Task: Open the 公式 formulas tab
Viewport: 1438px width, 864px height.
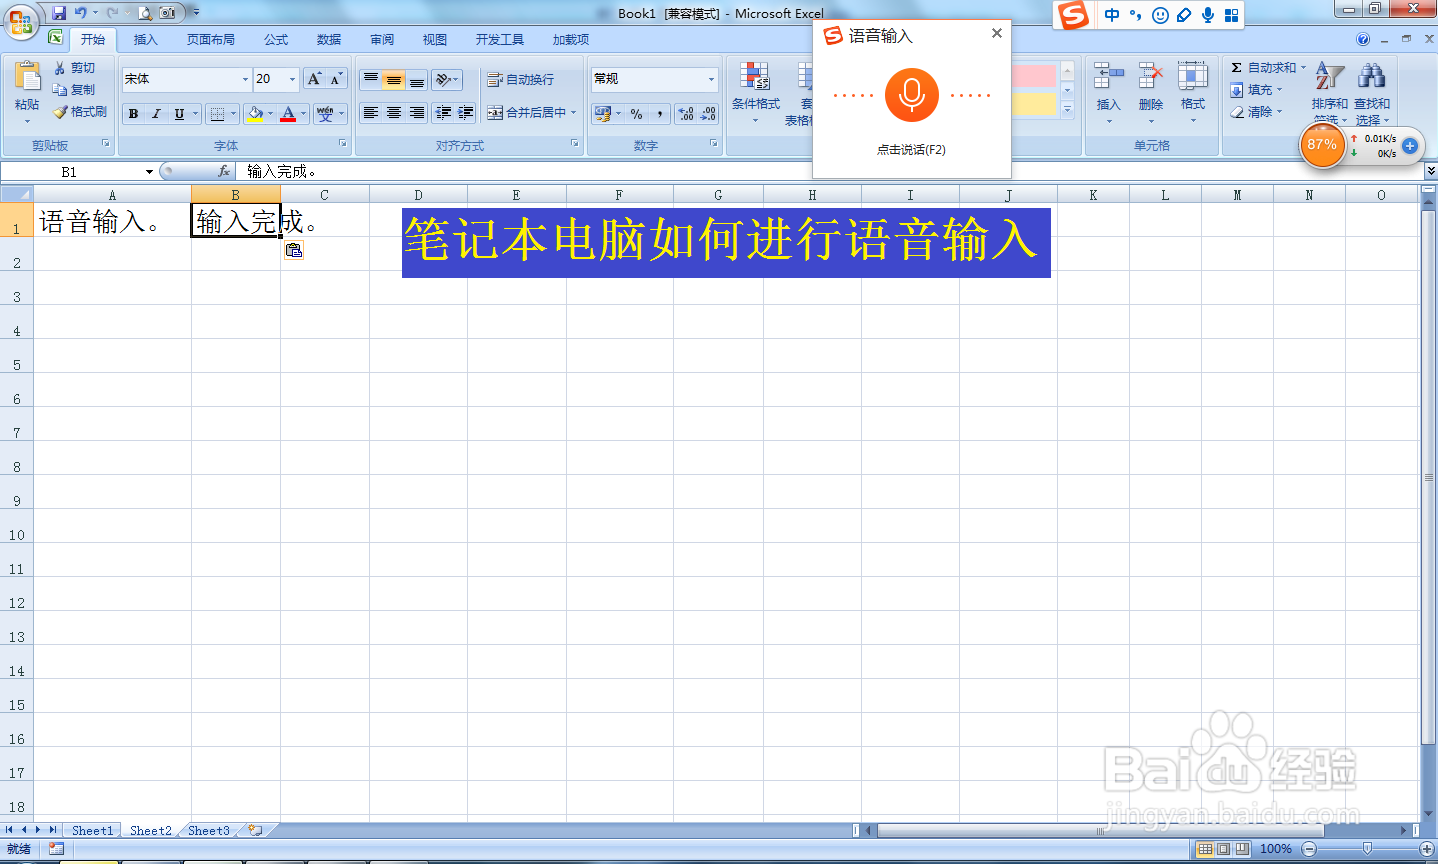Action: pos(276,40)
